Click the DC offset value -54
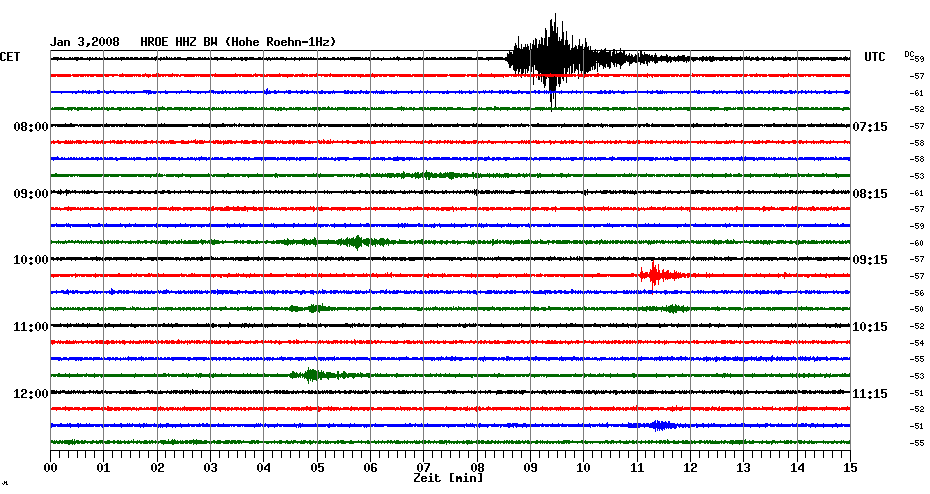This screenshot has height=494, width=930. (917, 343)
